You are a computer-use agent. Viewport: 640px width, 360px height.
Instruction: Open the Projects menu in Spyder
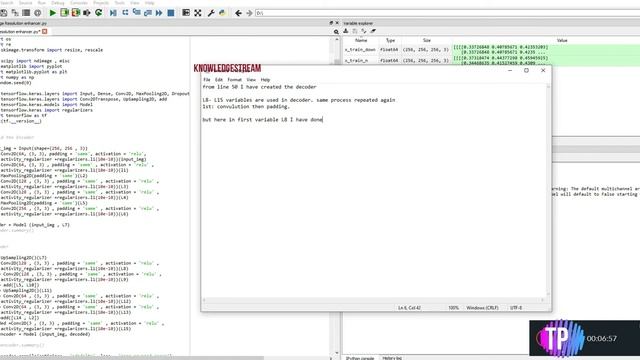point(101,2)
